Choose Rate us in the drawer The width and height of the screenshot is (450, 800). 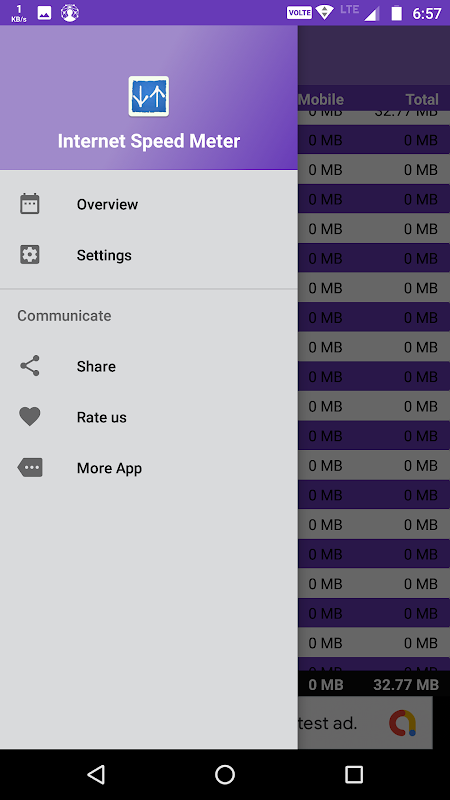point(148,417)
